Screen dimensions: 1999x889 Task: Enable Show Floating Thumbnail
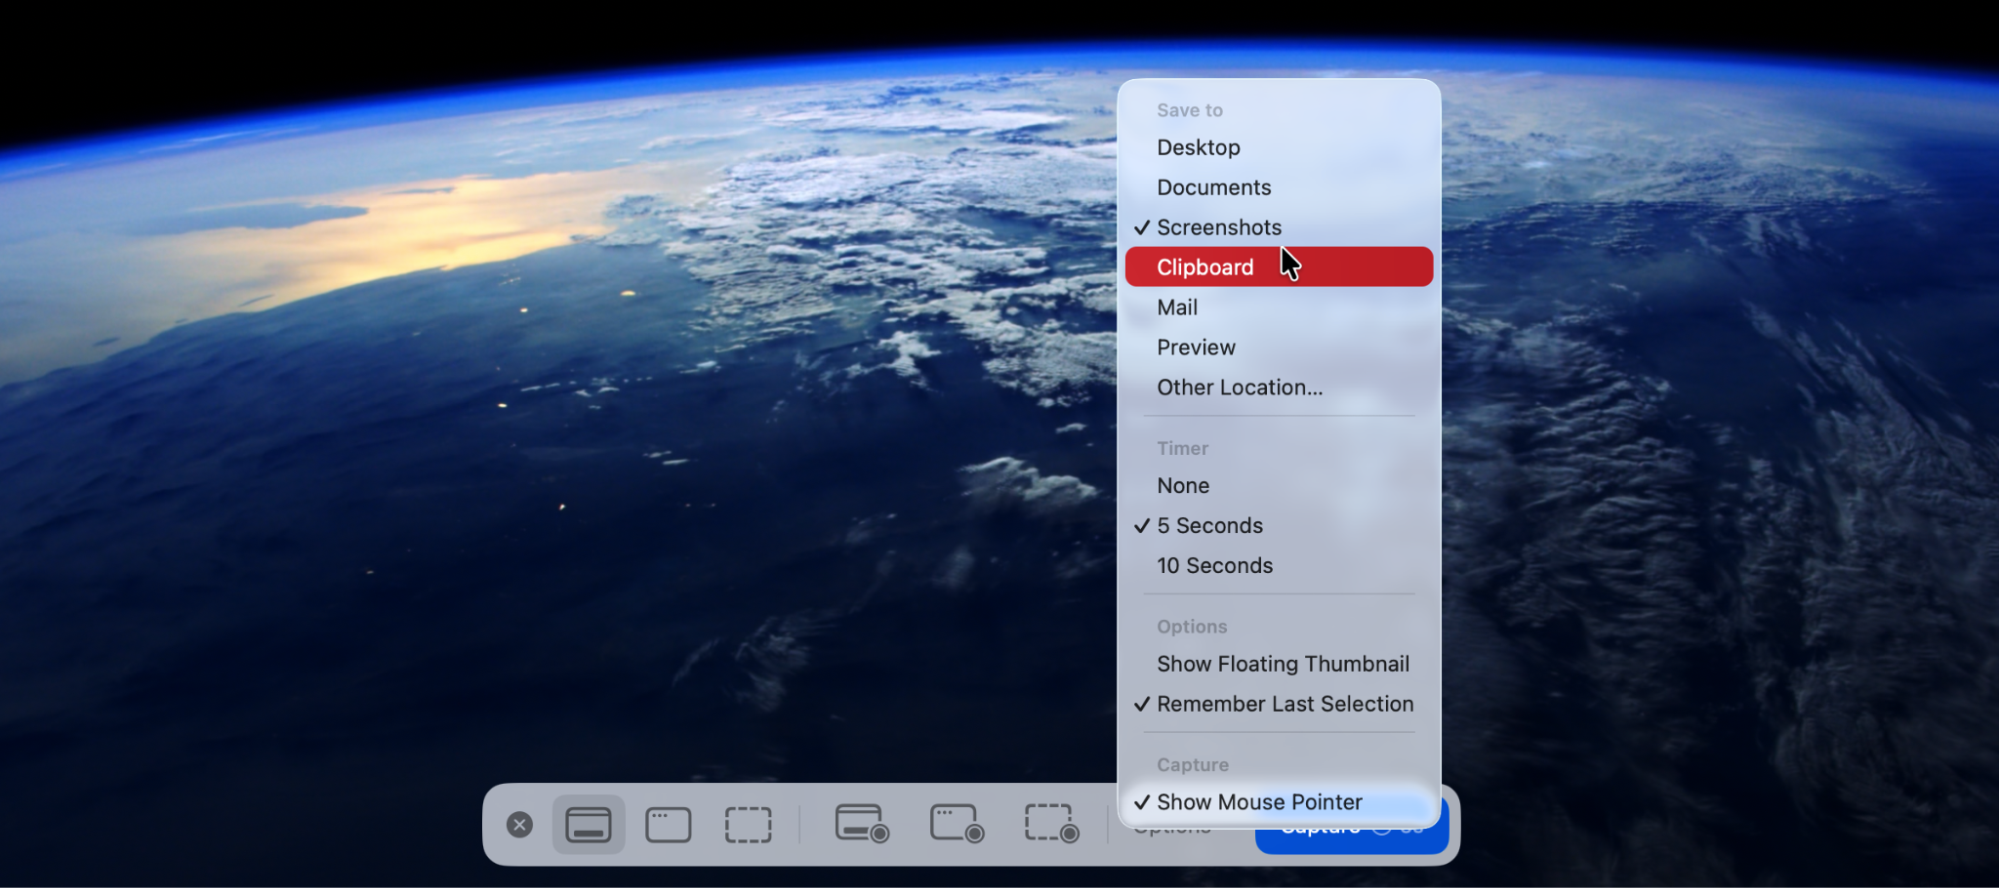[1279, 664]
